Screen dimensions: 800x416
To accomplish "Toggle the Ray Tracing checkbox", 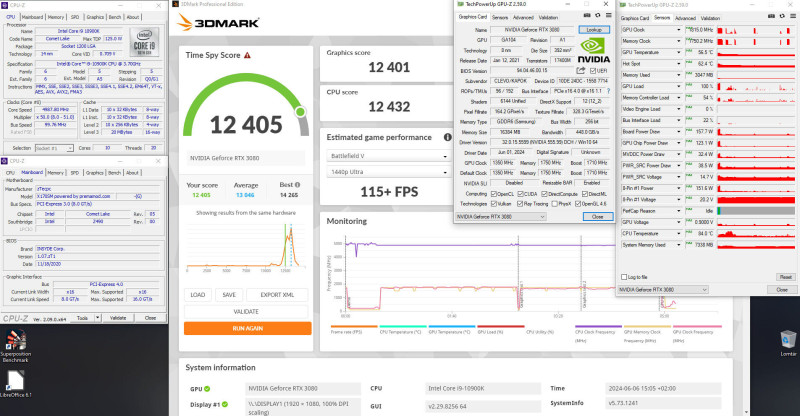I will click(520, 204).
